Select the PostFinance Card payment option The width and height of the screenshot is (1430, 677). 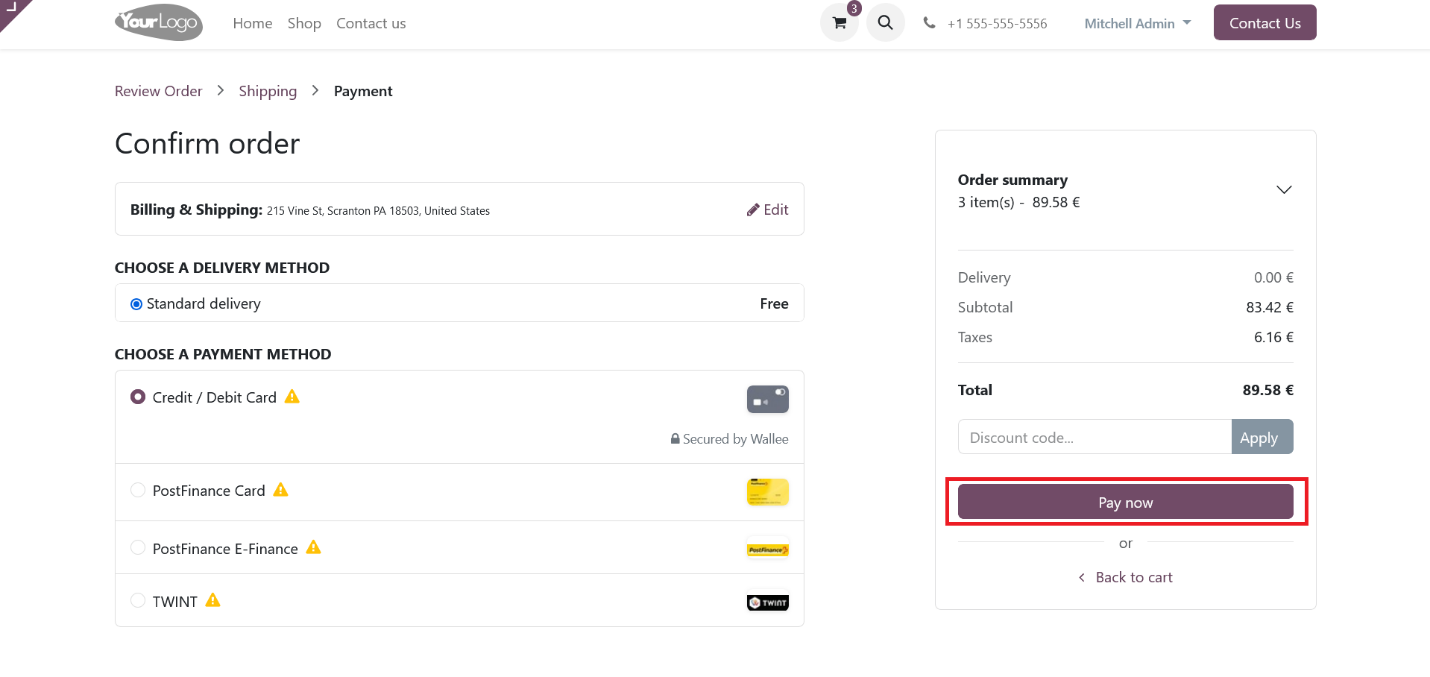[138, 491]
